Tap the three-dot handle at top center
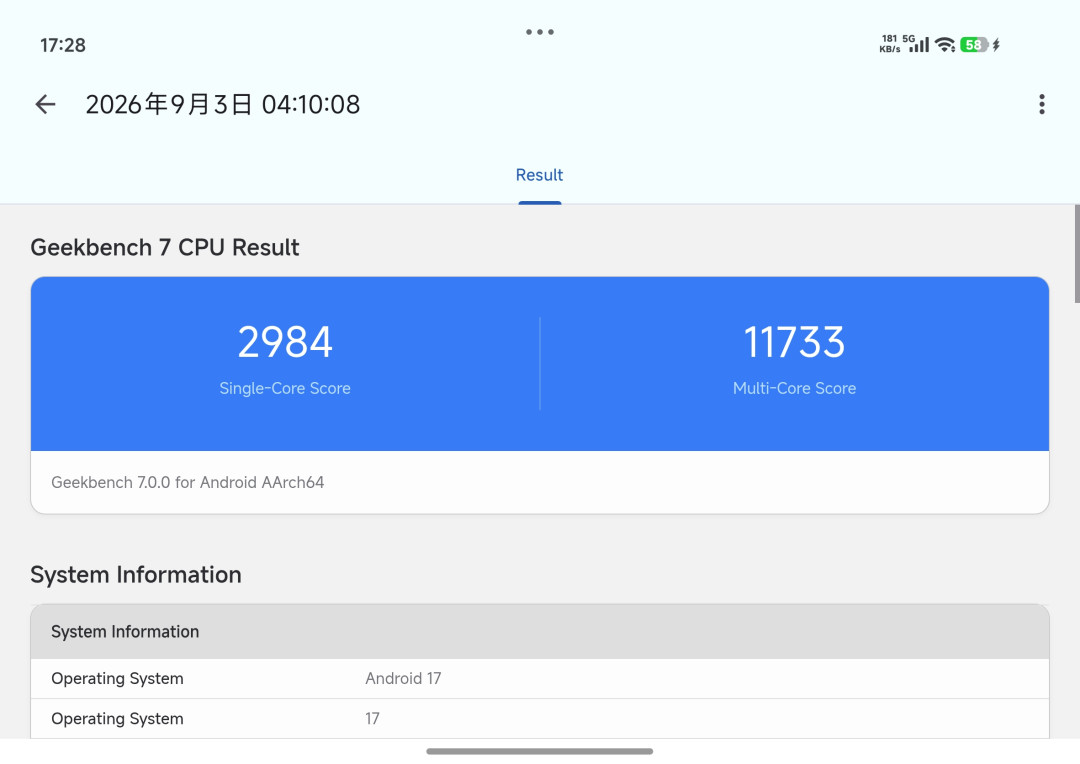Image resolution: width=1080 pixels, height=764 pixels. (x=539, y=32)
